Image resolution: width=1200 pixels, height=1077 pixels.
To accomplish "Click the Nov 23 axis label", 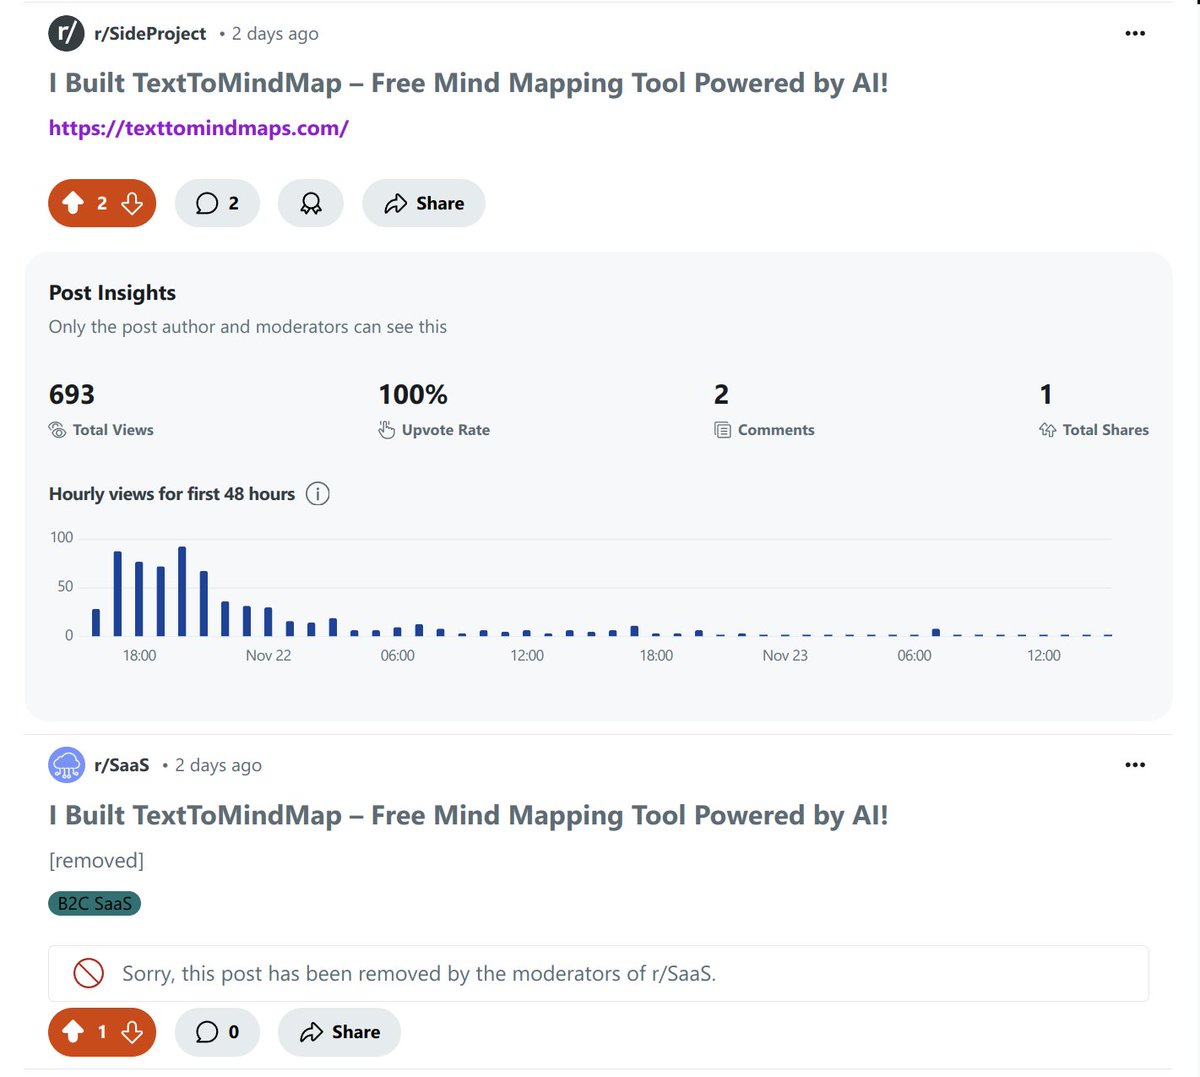I will point(785,656).
